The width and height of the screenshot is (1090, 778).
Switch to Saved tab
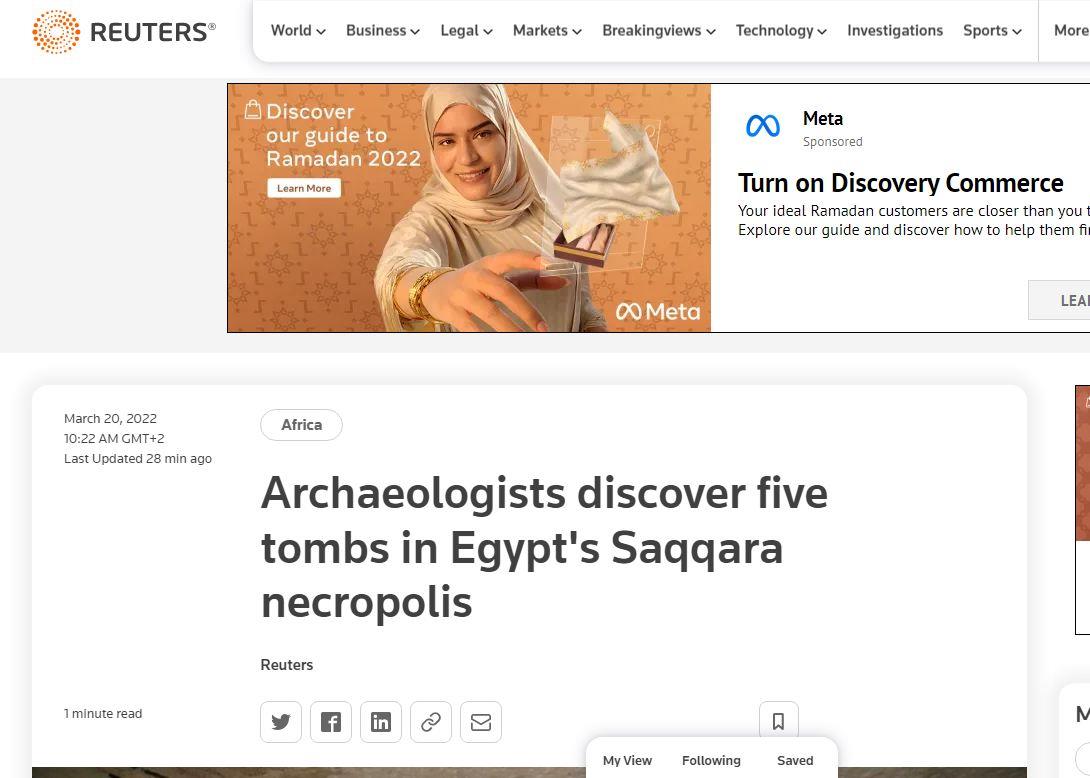[795, 761]
